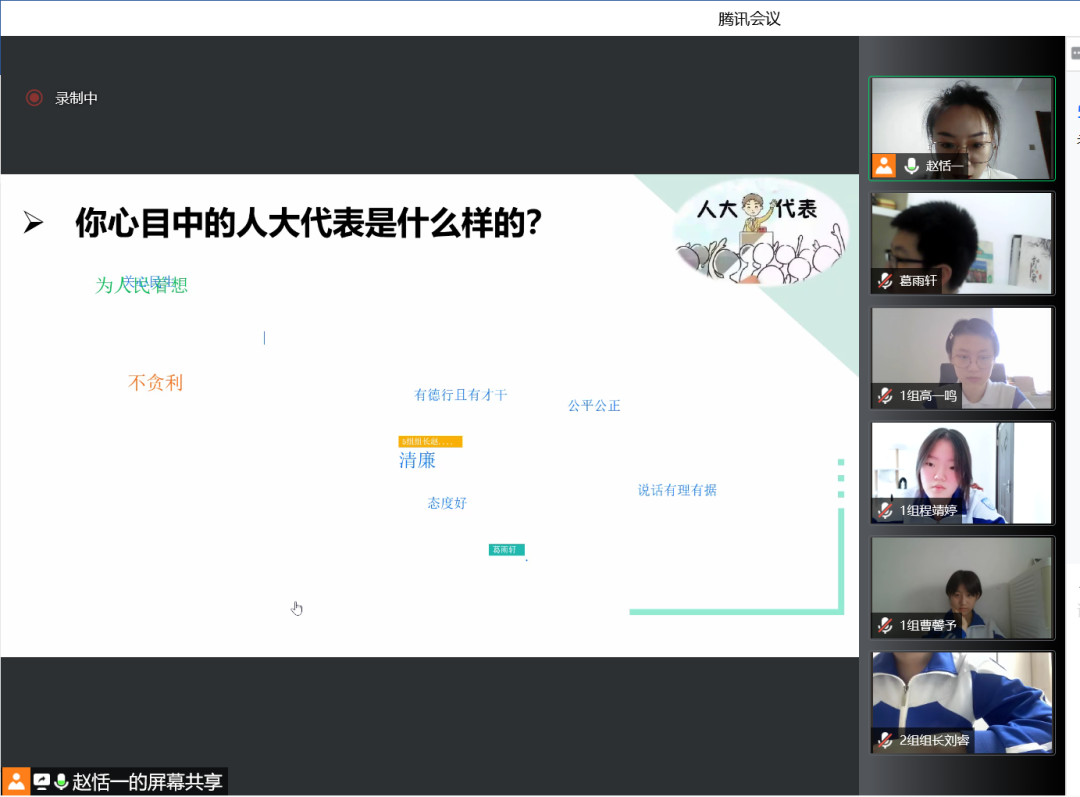Click the screen-share icon beside 赵恬一的屏幕共享
Screen dimensions: 1080x797
tap(41, 783)
